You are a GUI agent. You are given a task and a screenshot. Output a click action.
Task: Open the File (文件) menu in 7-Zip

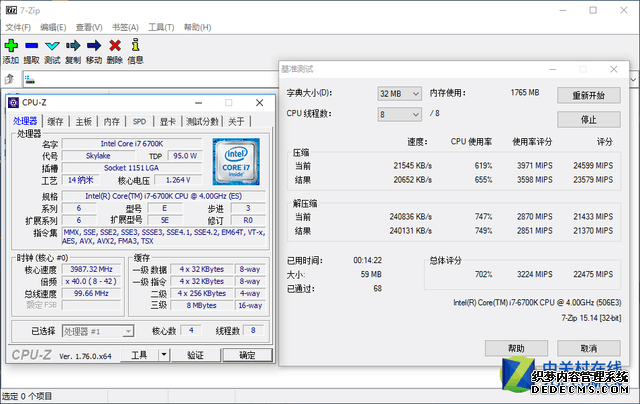pyautogui.click(x=18, y=27)
